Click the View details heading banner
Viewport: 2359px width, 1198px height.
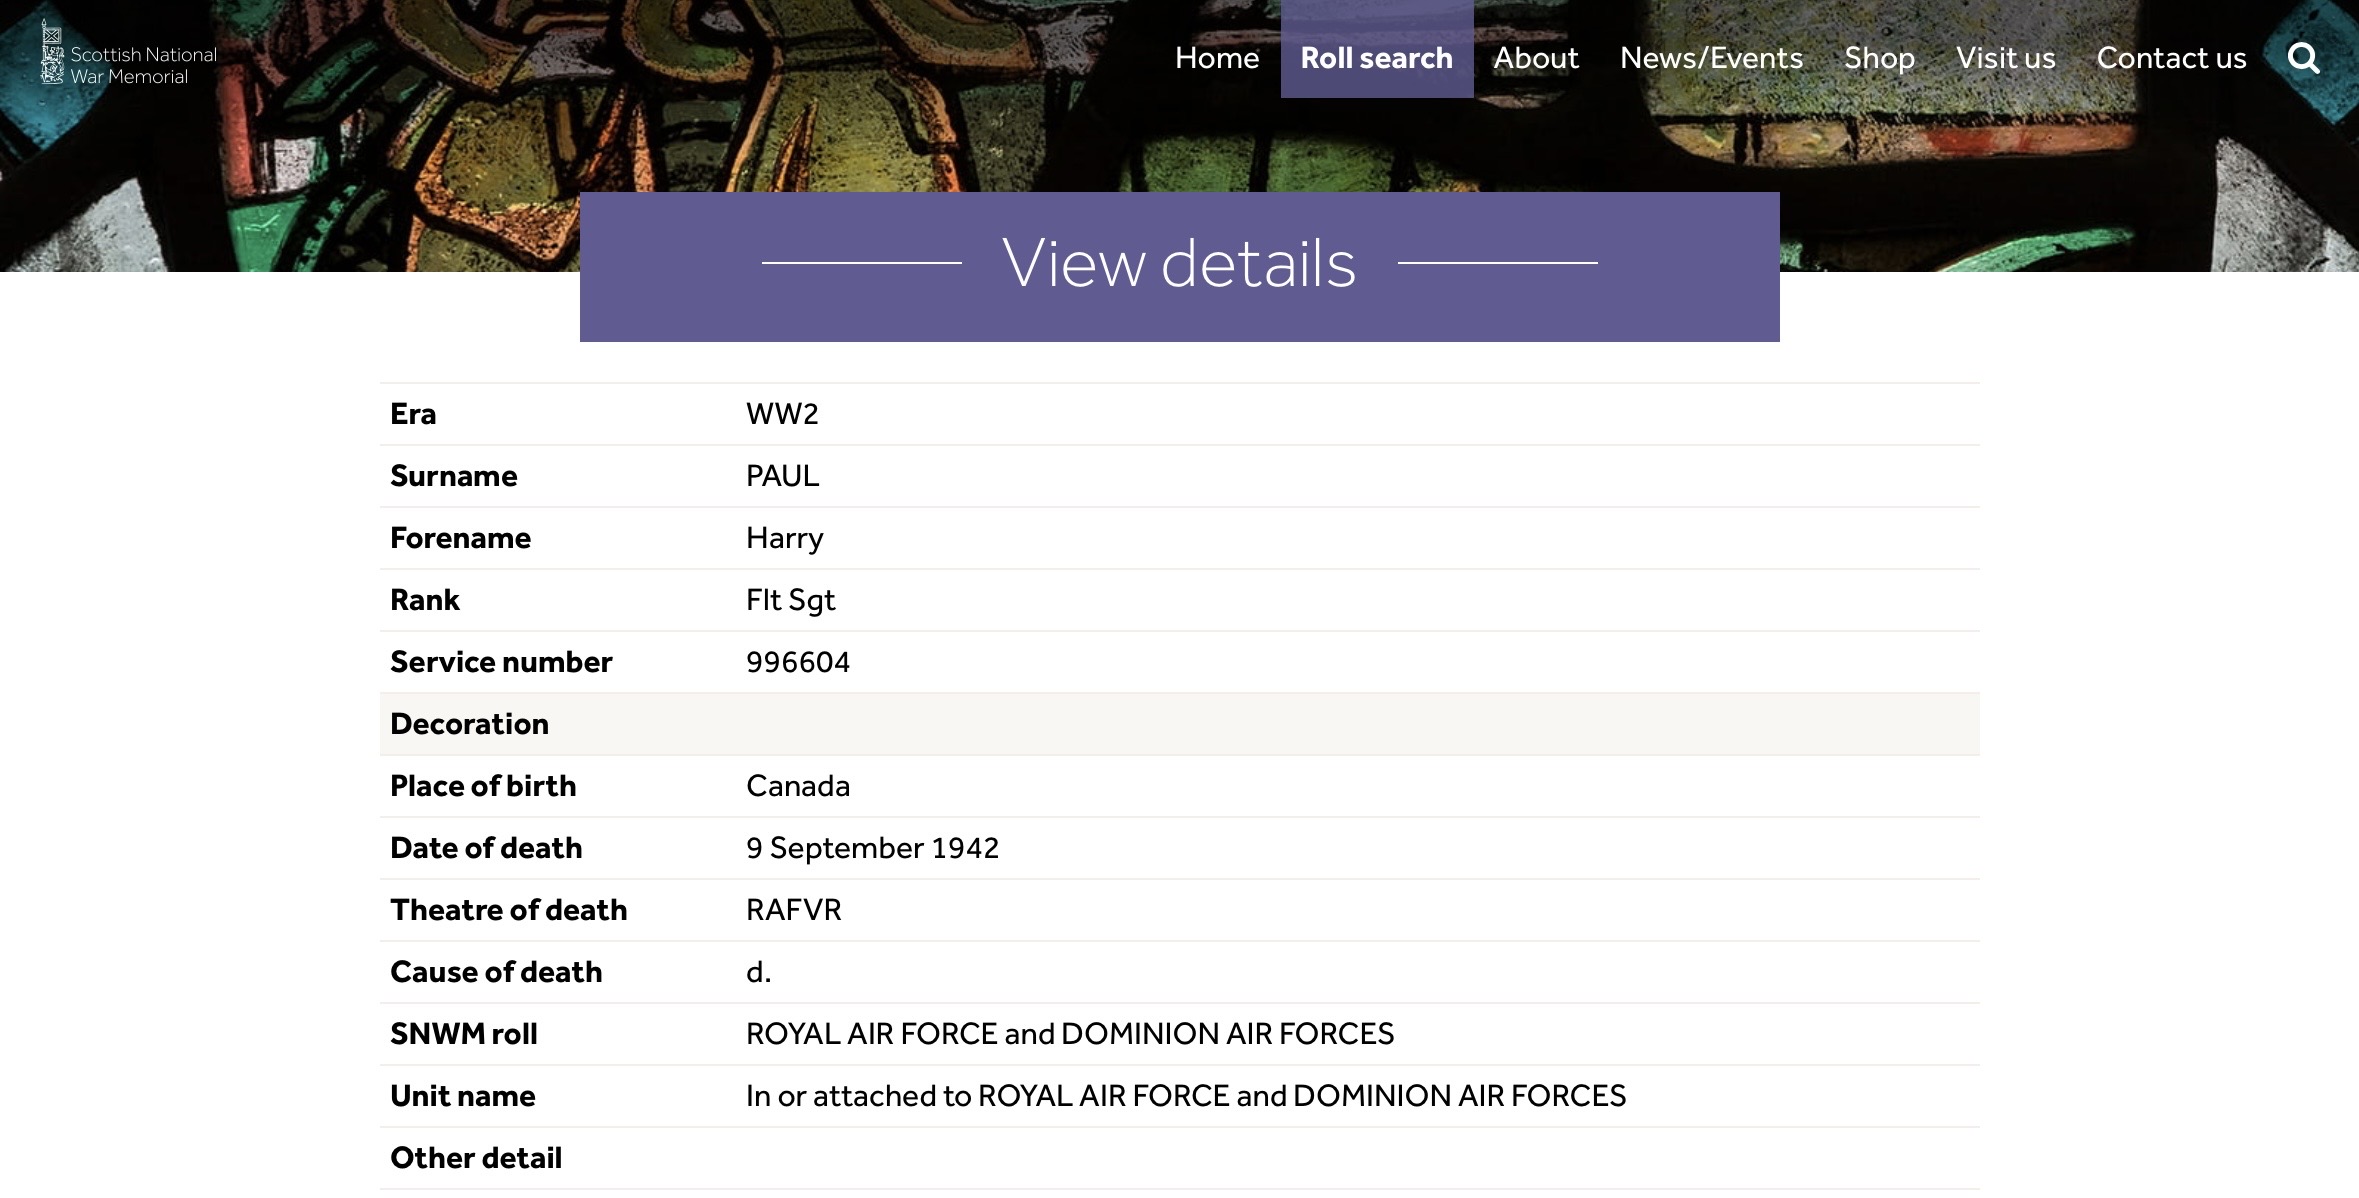1179,265
